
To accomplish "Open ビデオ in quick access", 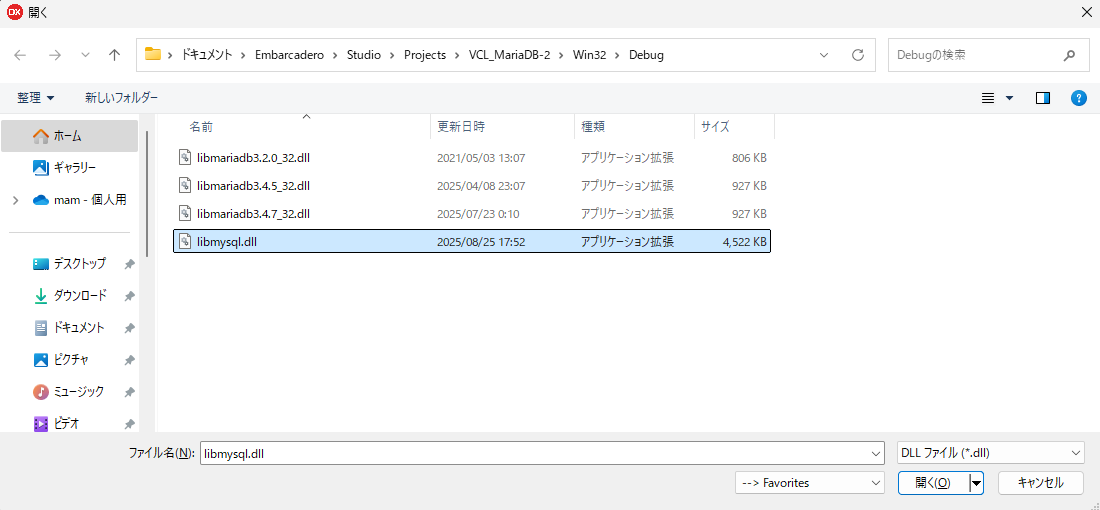I will tap(56, 424).
